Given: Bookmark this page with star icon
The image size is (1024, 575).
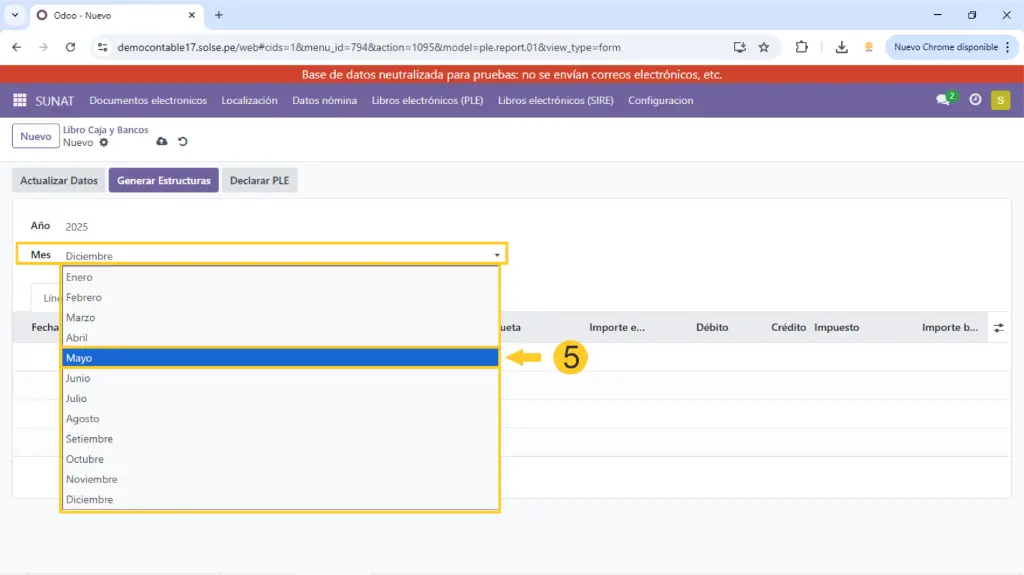Looking at the screenshot, I should coord(764,47).
